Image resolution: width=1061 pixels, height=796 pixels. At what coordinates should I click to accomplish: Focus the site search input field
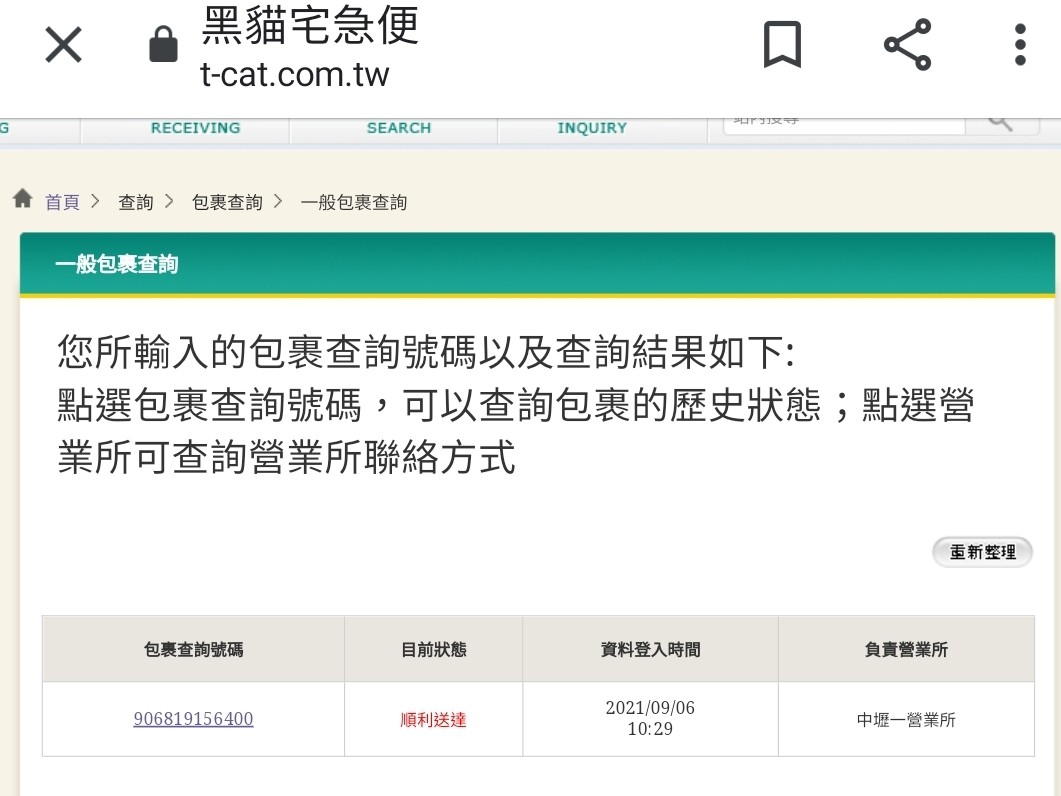pos(844,125)
